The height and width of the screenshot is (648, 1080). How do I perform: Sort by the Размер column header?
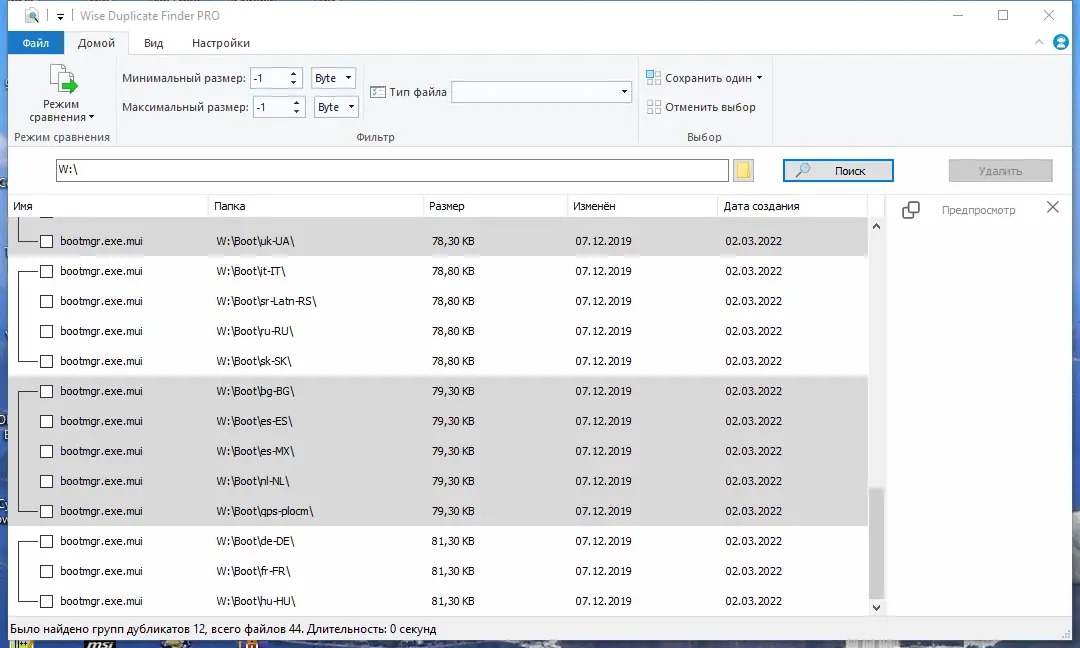pos(495,206)
